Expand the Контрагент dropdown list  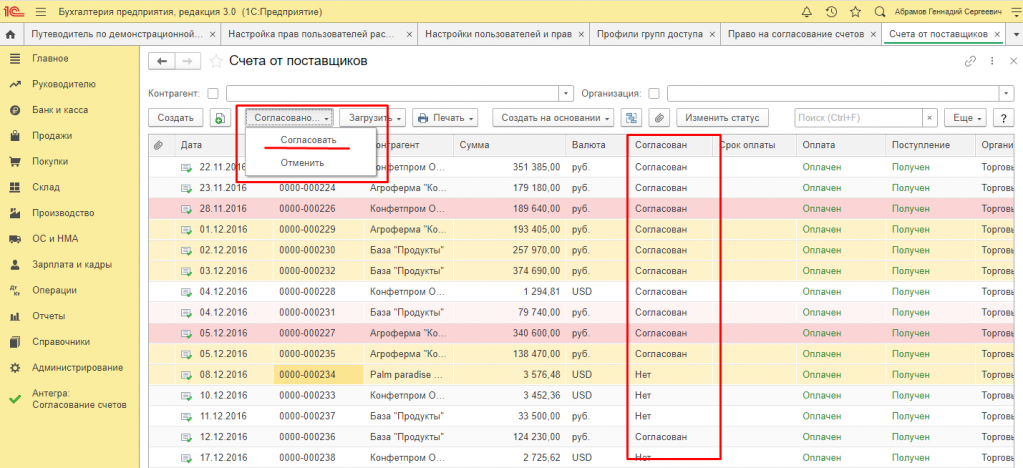coord(566,93)
